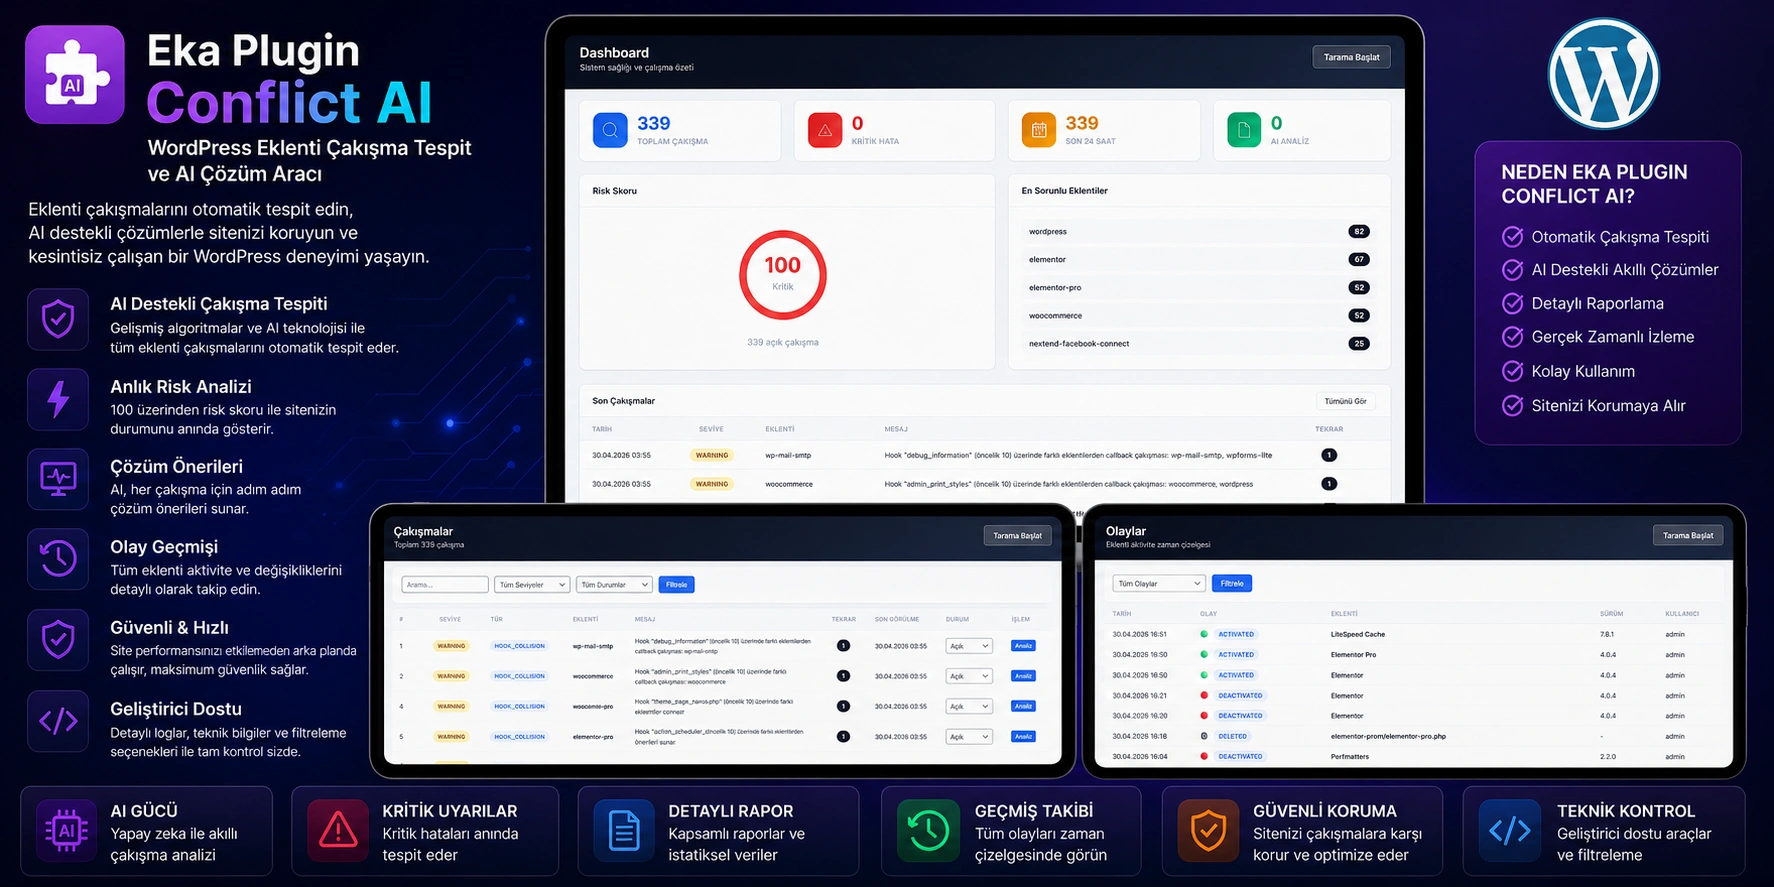Viewport: 1774px width, 887px height.
Task: Click the checkmark icon beside Kolay Kullanım
Action: click(x=1513, y=371)
